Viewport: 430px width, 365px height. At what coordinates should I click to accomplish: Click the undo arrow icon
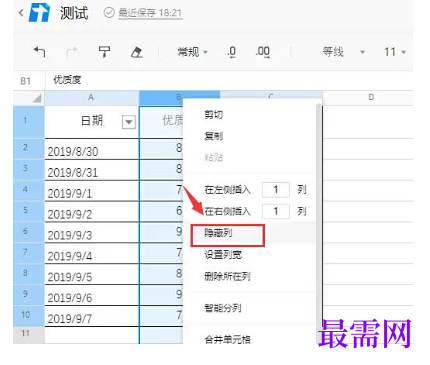pyautogui.click(x=39, y=52)
